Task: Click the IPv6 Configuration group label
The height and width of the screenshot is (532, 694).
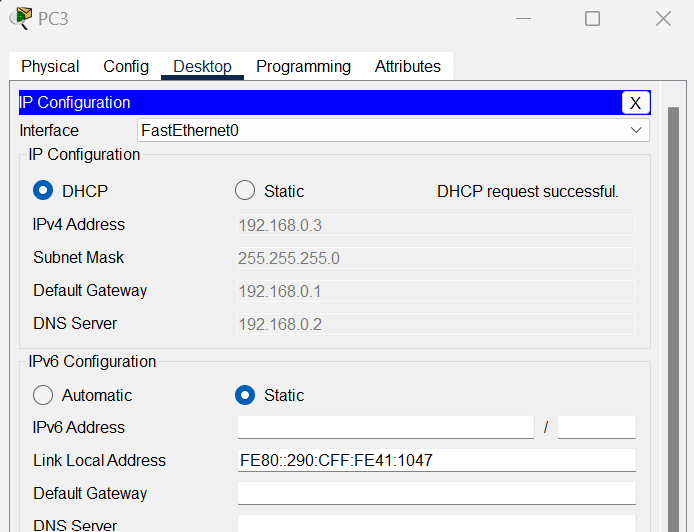Action: tap(92, 362)
